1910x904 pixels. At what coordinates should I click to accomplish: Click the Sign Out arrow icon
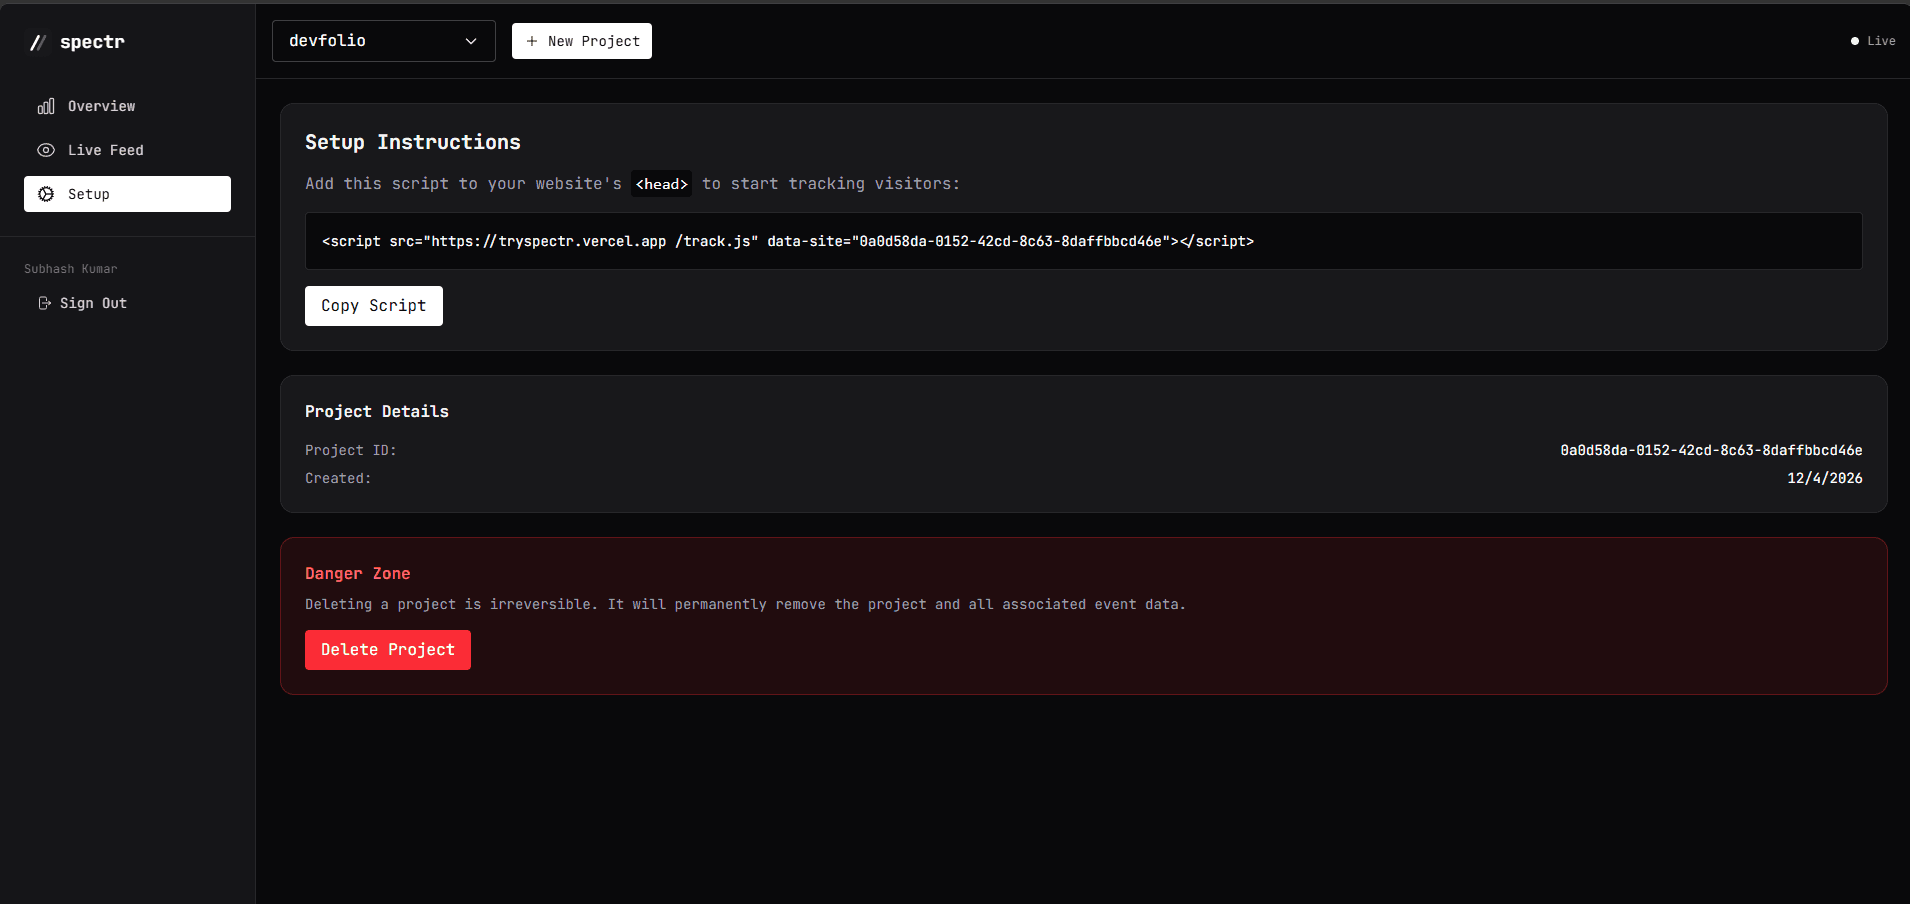click(44, 303)
